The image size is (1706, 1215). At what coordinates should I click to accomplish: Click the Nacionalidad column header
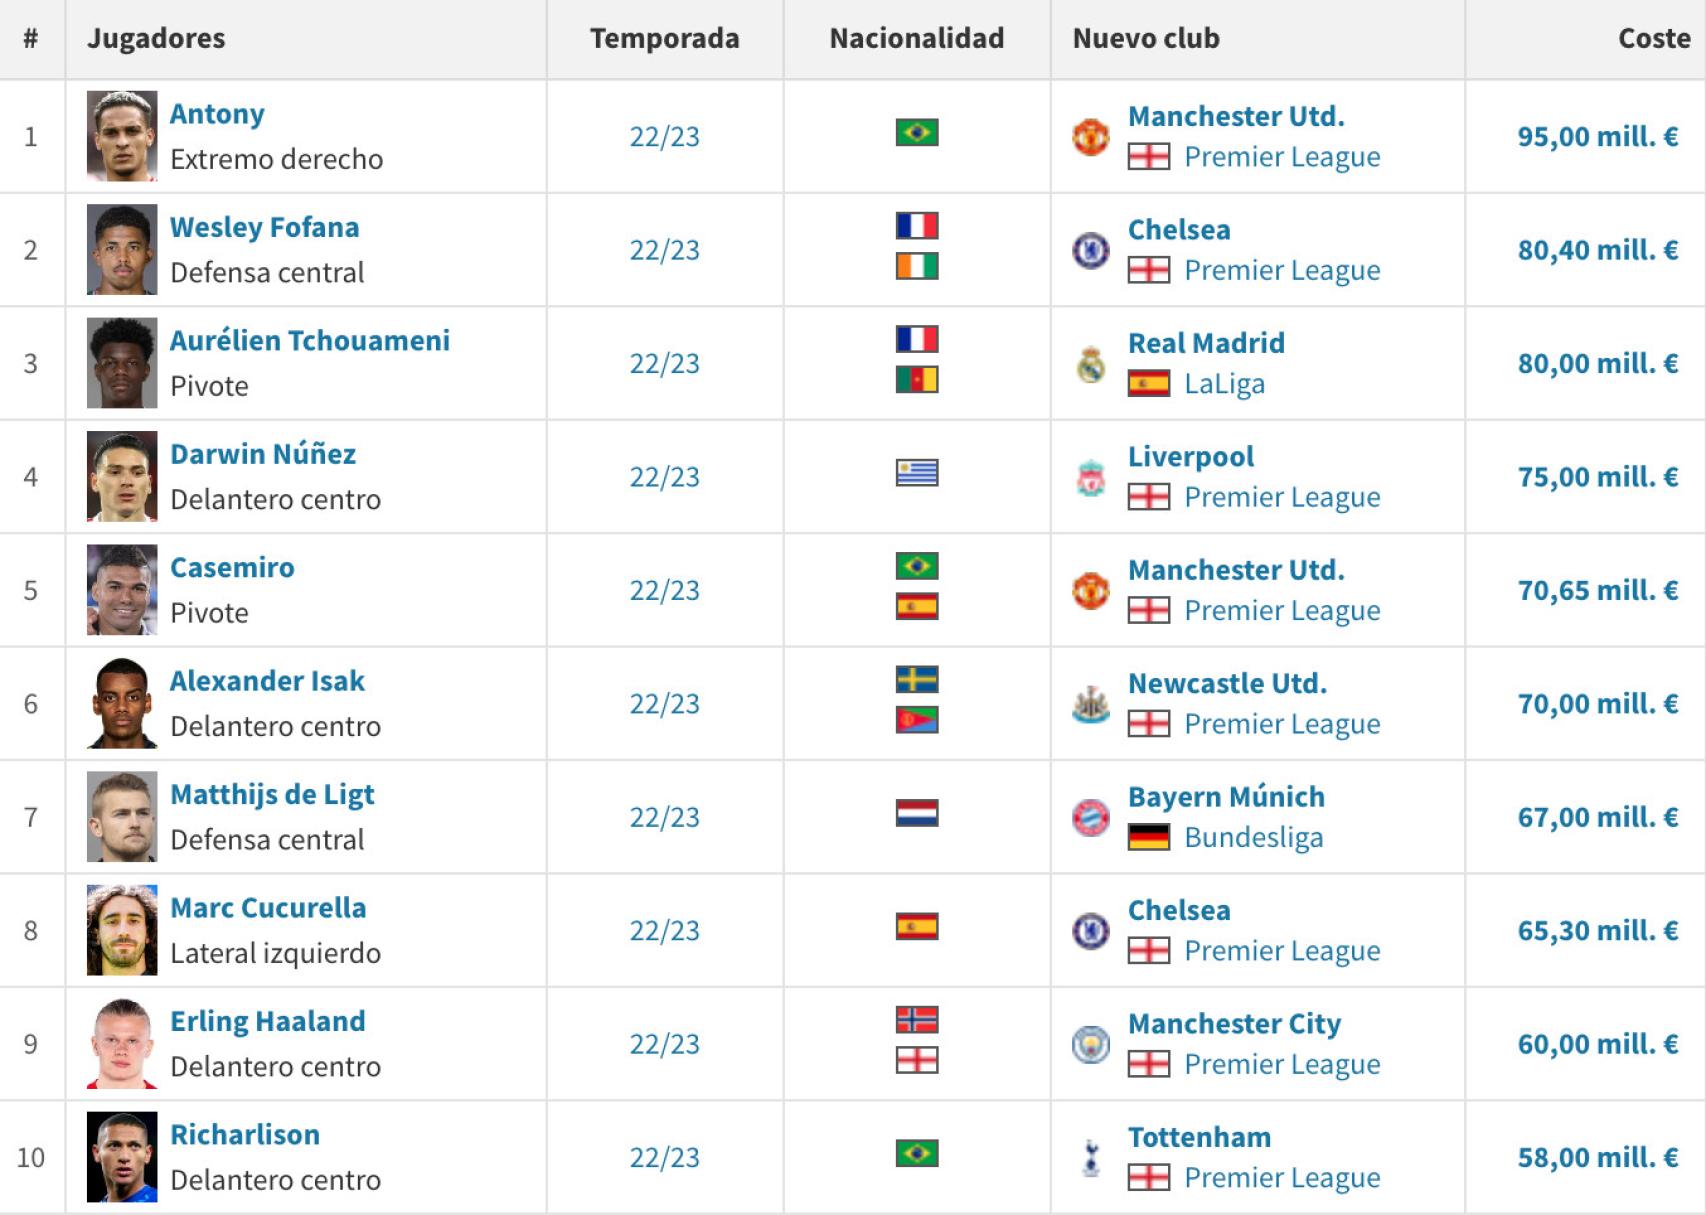coord(916,39)
